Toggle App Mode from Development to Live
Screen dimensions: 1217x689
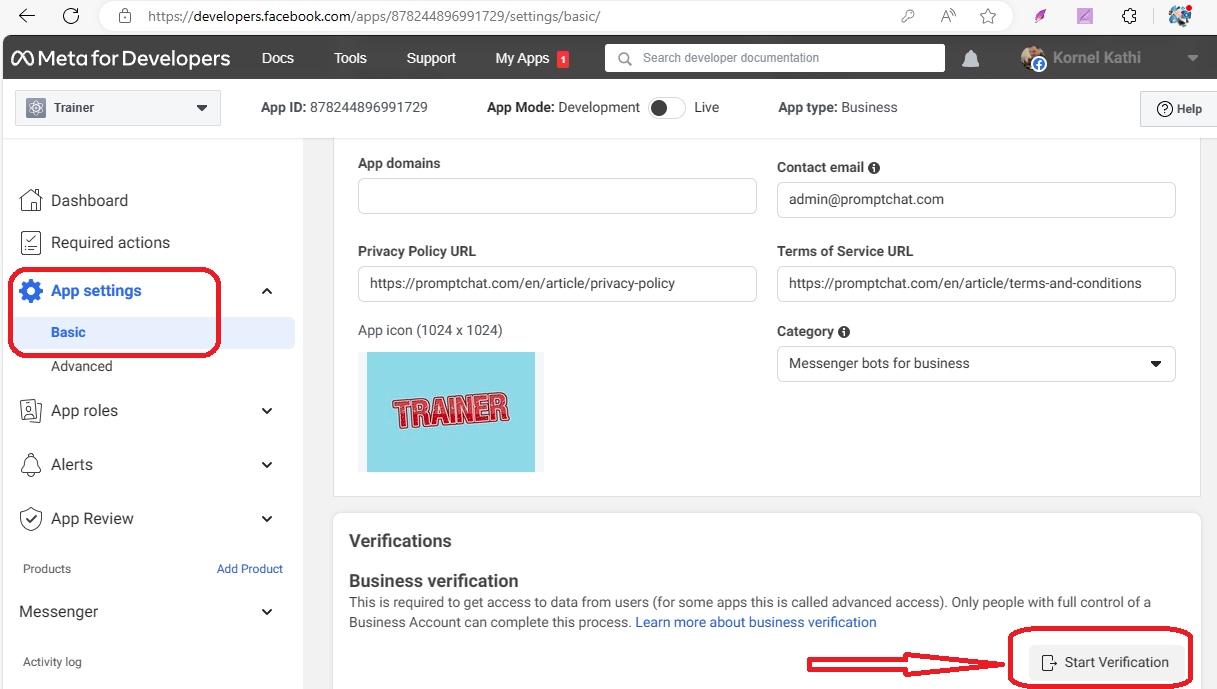click(667, 108)
